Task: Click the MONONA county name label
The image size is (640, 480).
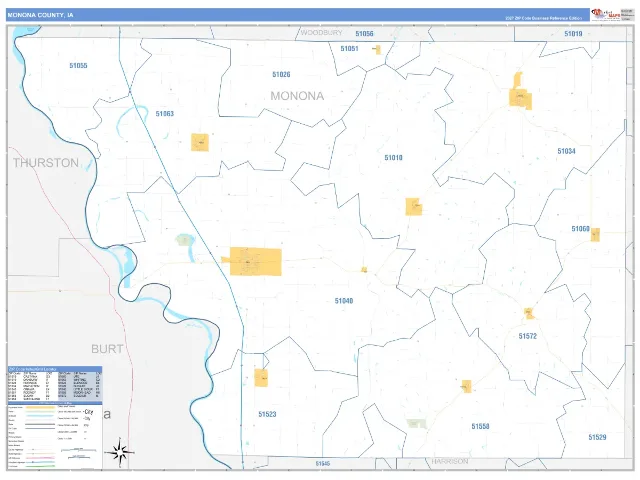Action: (297, 96)
